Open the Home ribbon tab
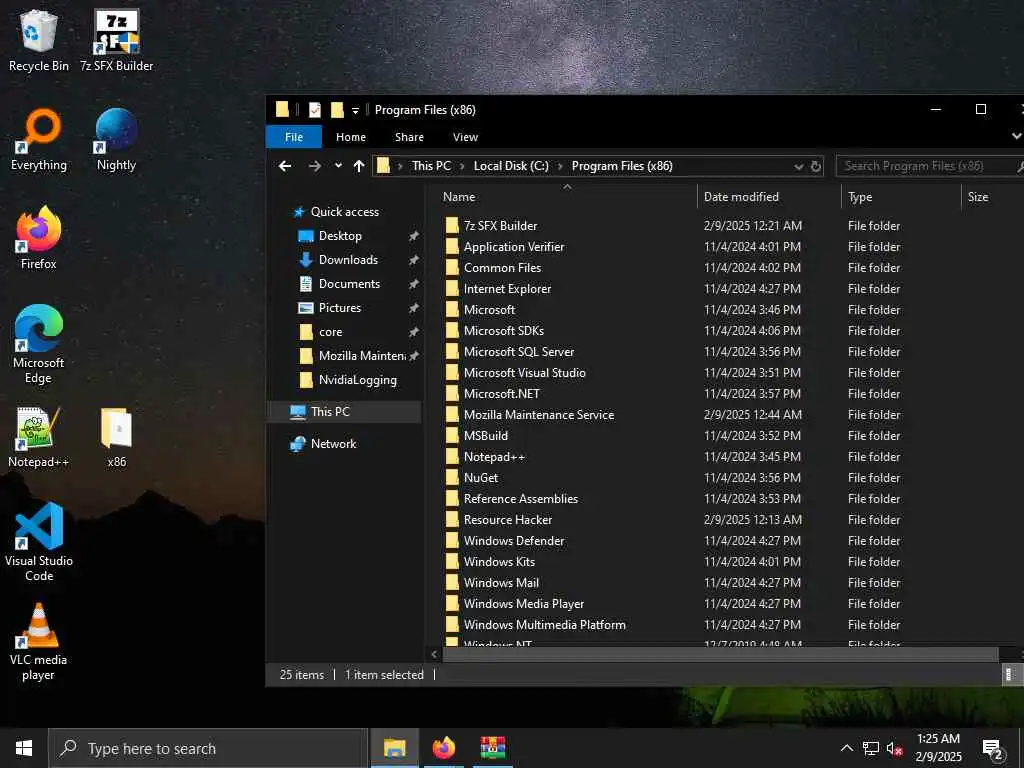The height and width of the screenshot is (768, 1024). 351,137
